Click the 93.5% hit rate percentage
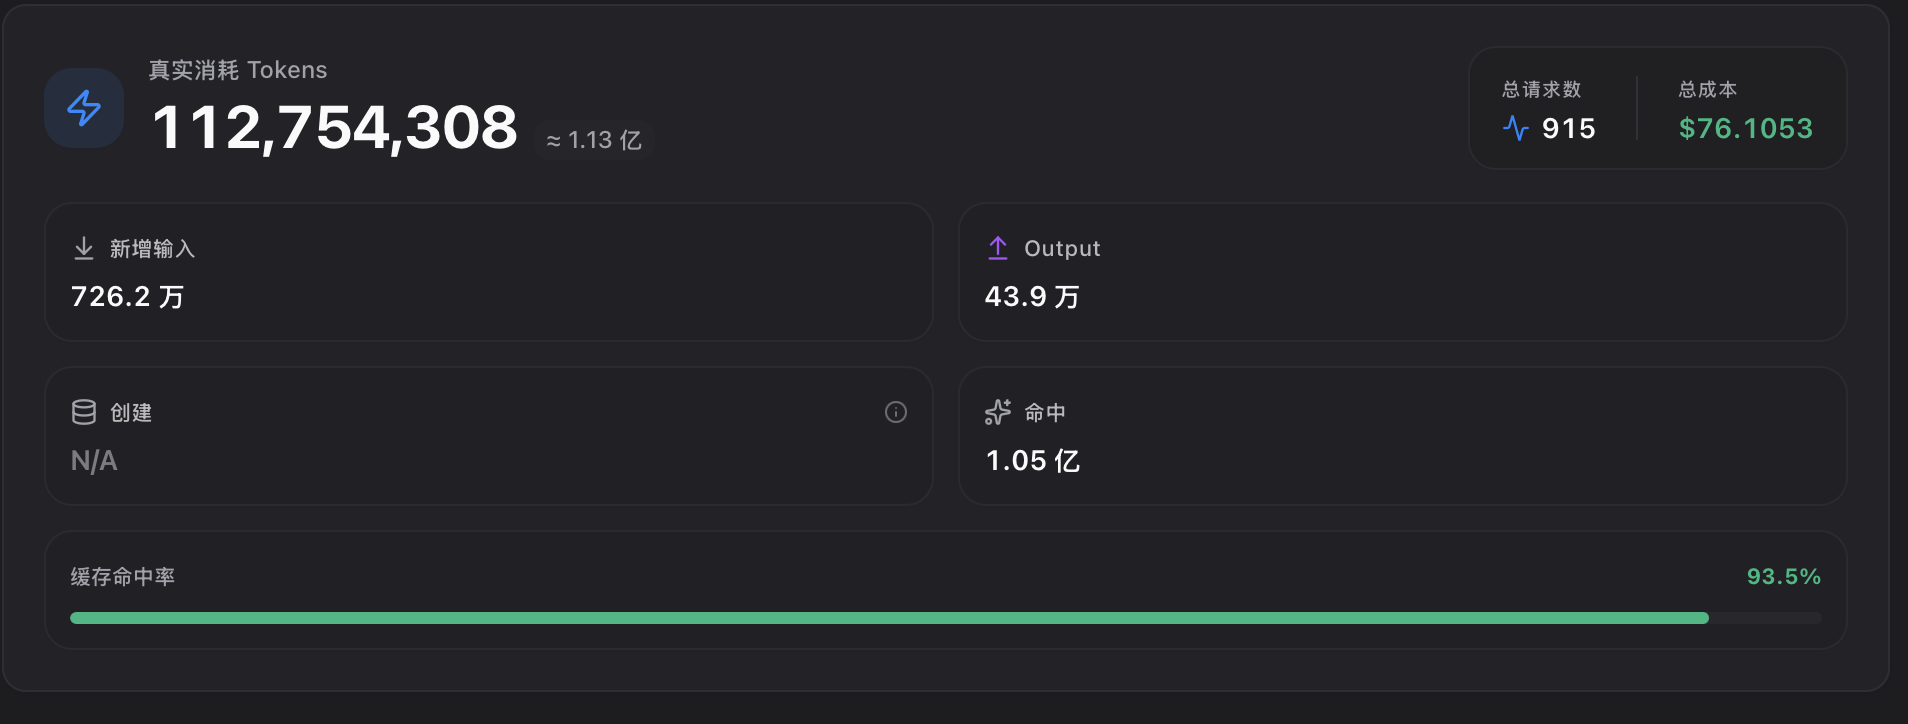The height and width of the screenshot is (724, 1908). point(1784,576)
